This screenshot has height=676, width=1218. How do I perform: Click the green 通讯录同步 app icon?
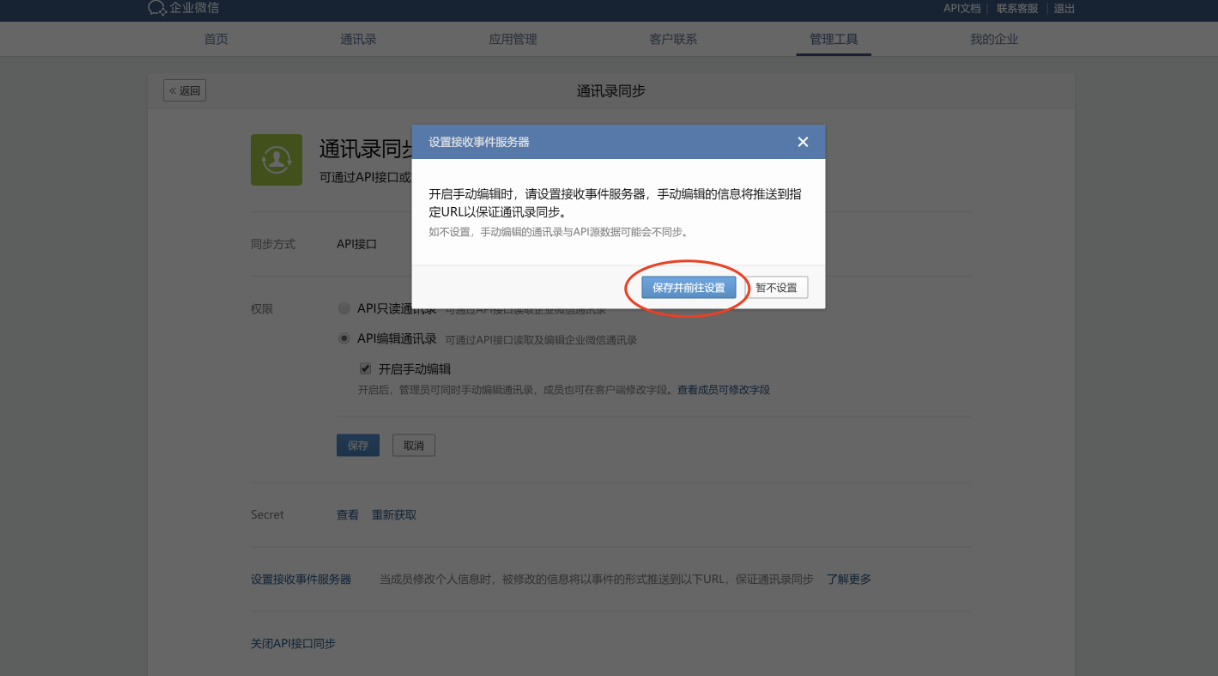pos(276,159)
